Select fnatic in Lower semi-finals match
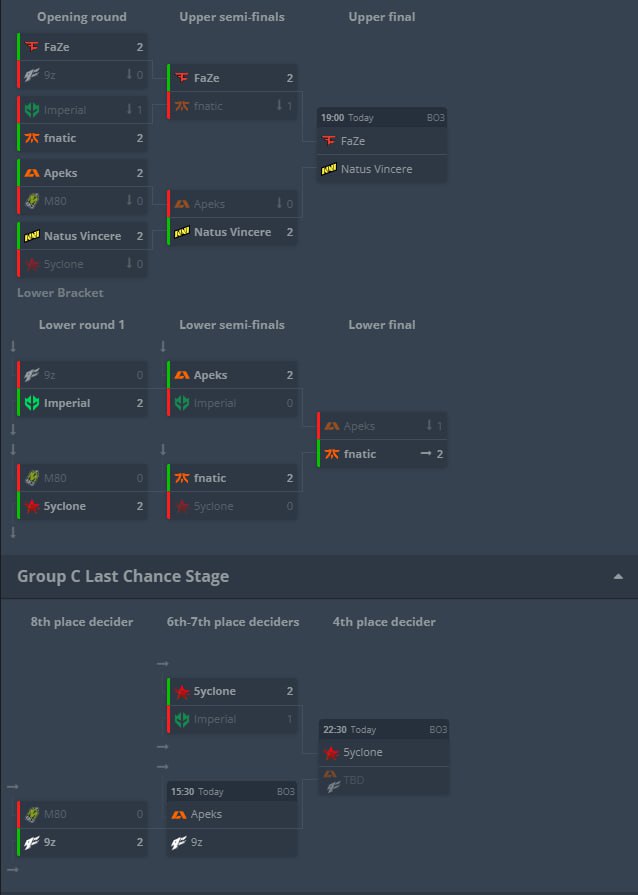The image size is (638, 895). [232, 478]
